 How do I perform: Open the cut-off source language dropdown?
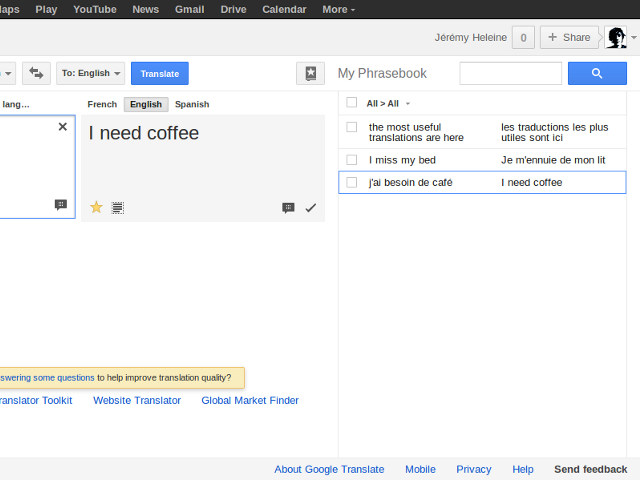click(7, 73)
